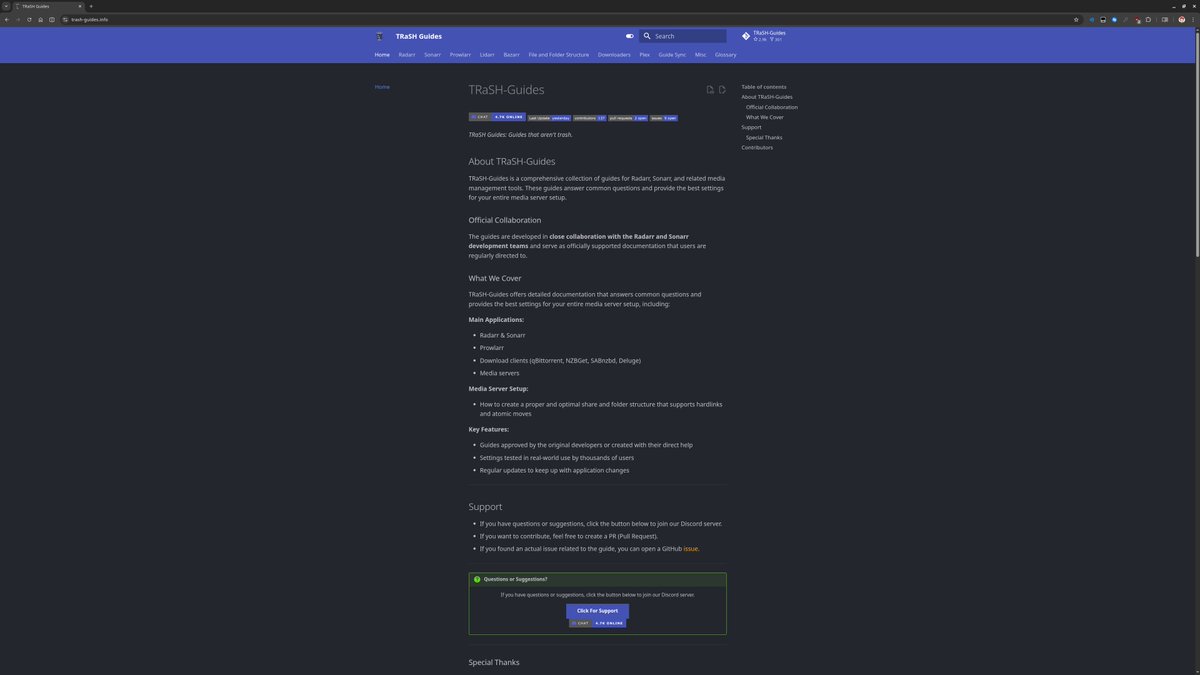Click the view page source icon
Viewport: 1200px width, 675px height.
point(710,90)
